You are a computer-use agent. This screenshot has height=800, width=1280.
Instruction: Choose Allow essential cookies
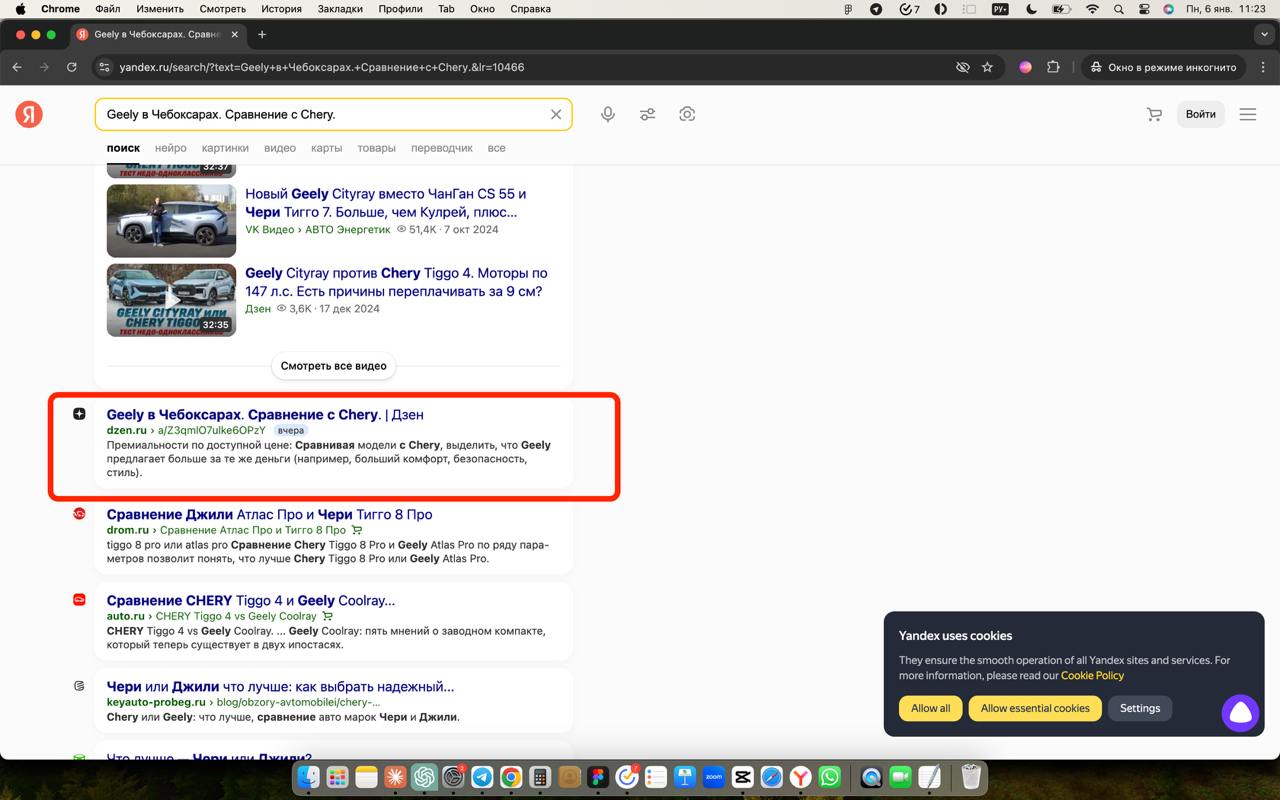click(1035, 708)
